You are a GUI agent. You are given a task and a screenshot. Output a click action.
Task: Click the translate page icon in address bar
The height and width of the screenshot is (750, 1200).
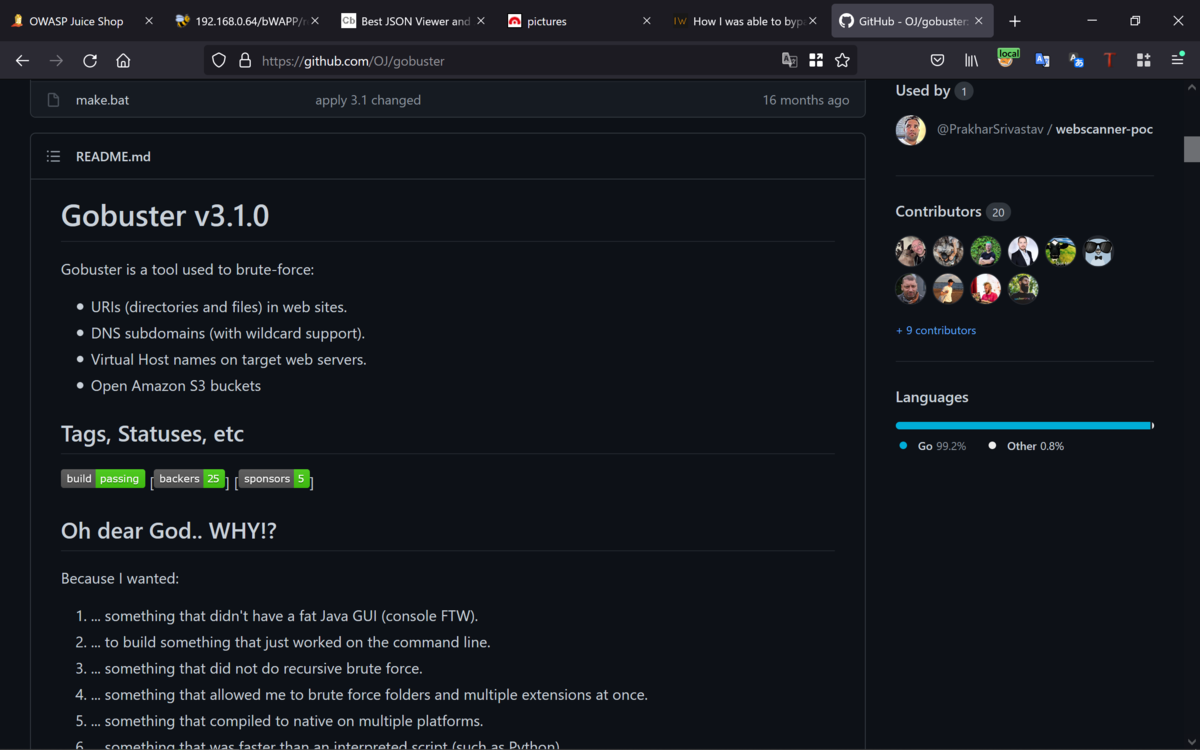(x=790, y=60)
